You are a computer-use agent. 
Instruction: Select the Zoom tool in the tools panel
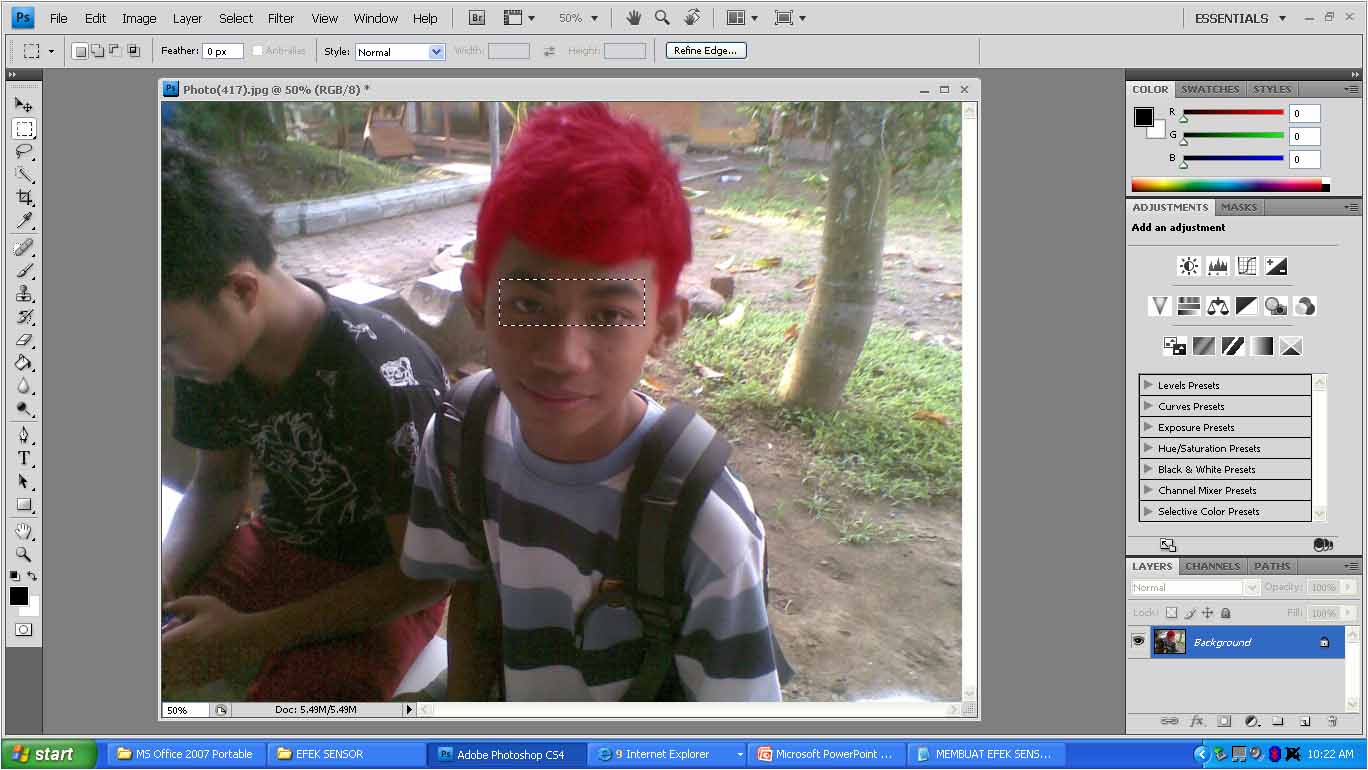click(24, 554)
